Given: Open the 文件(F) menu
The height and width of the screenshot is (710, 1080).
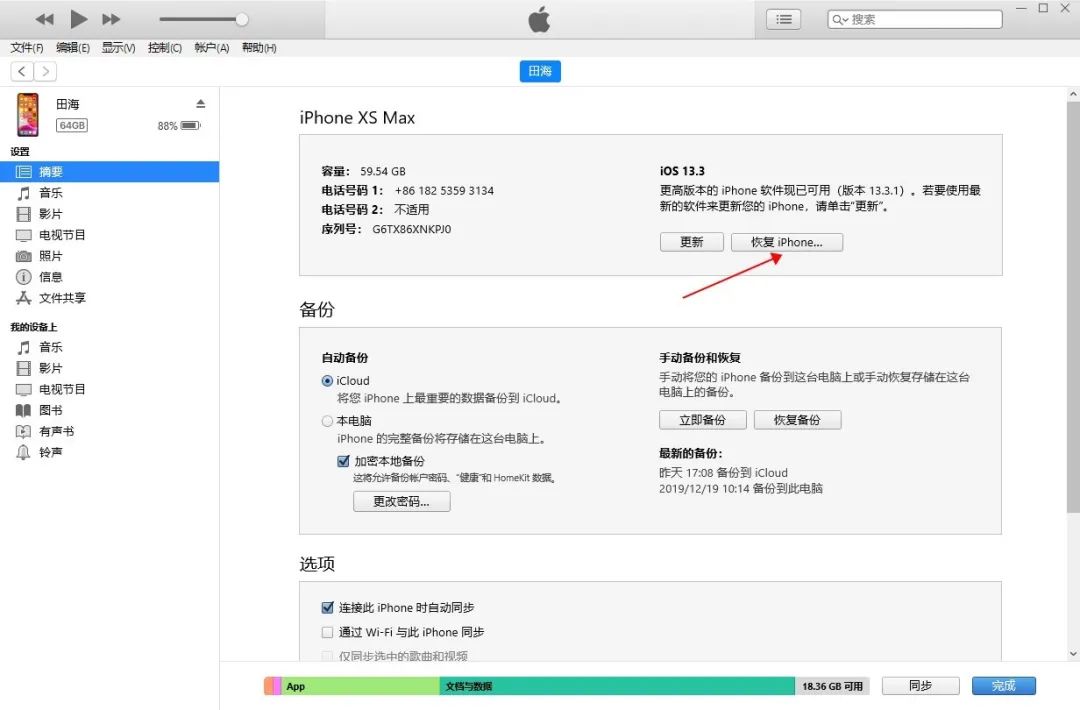Looking at the screenshot, I should 27,48.
